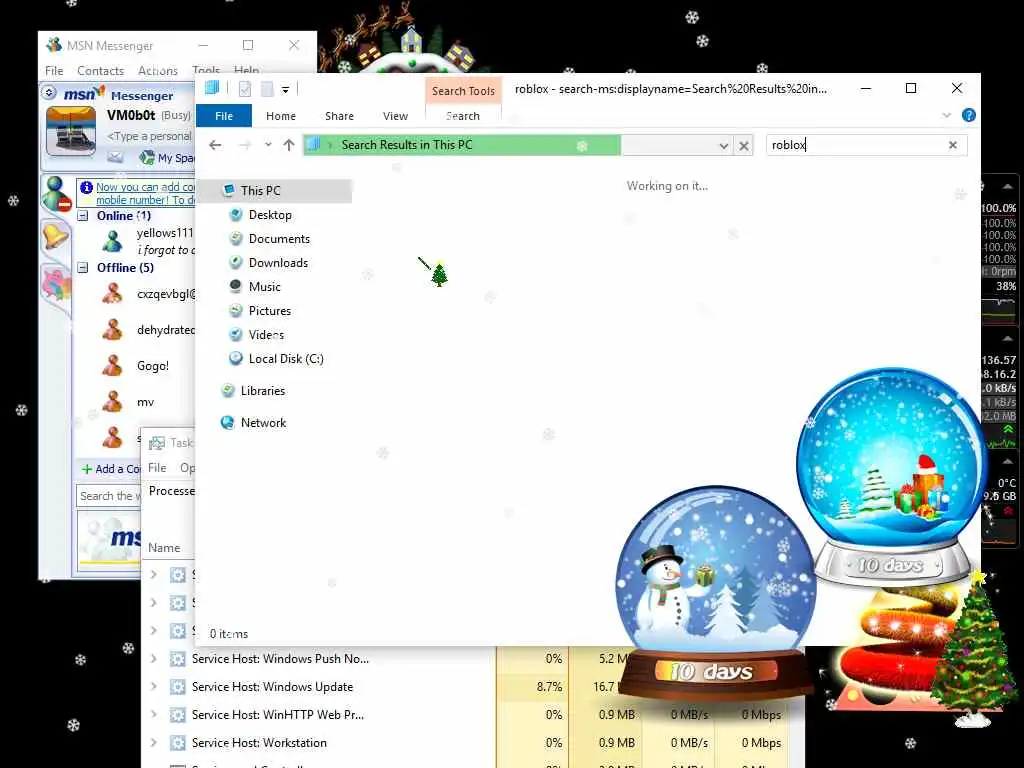Expand the ribbon with the chevron
Image resolution: width=1024 pixels, height=768 pixels.
pyautogui.click(x=946, y=116)
